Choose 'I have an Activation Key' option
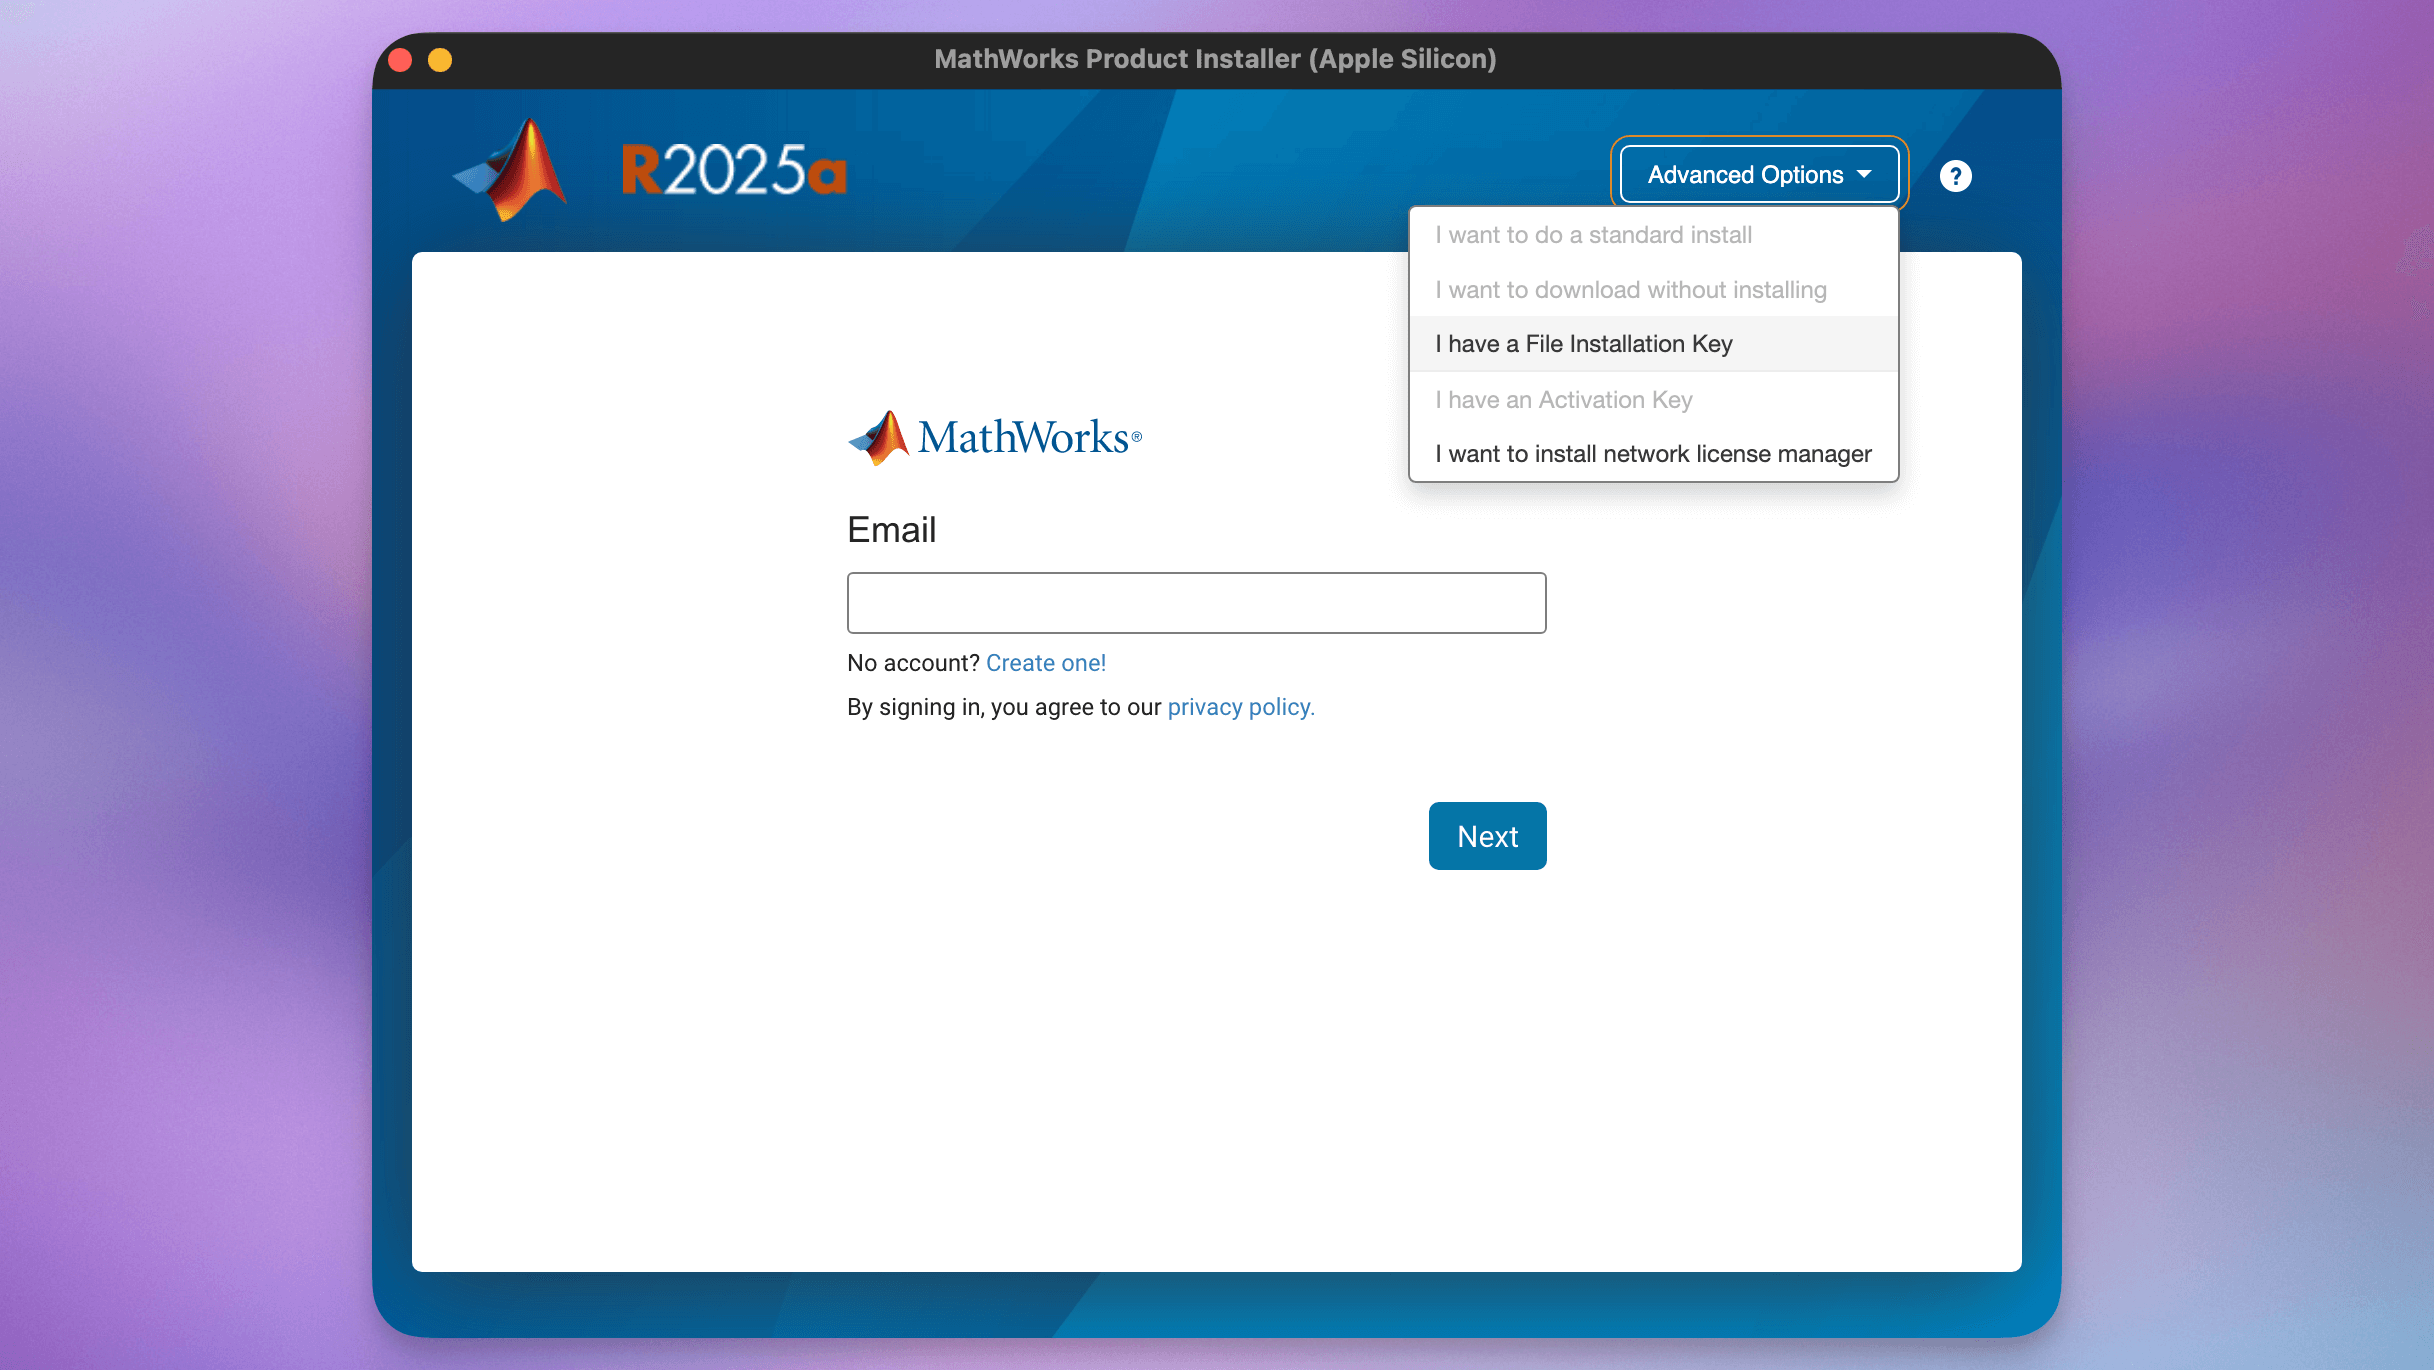 (x=1653, y=400)
